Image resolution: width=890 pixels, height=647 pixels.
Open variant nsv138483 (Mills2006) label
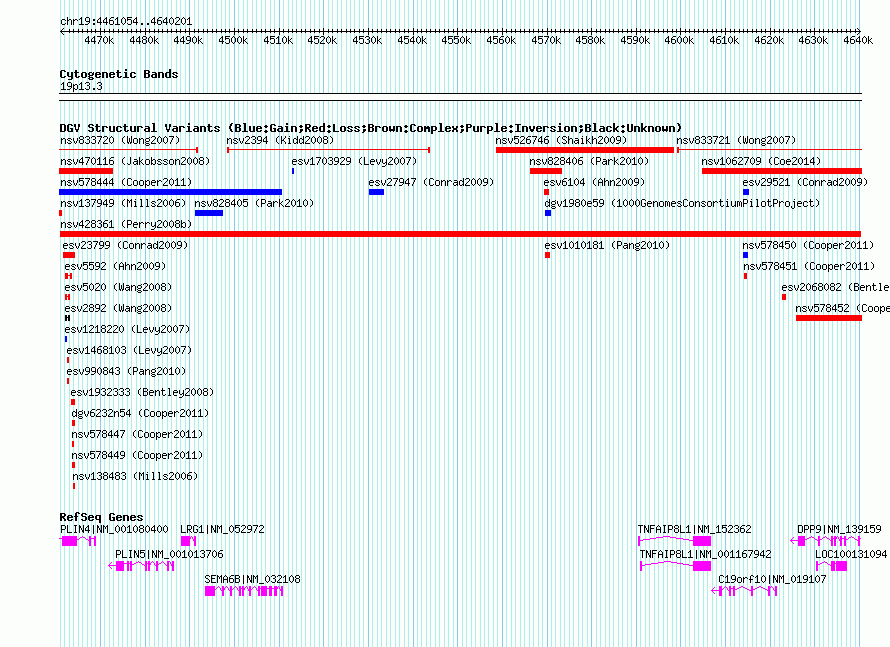[135, 476]
